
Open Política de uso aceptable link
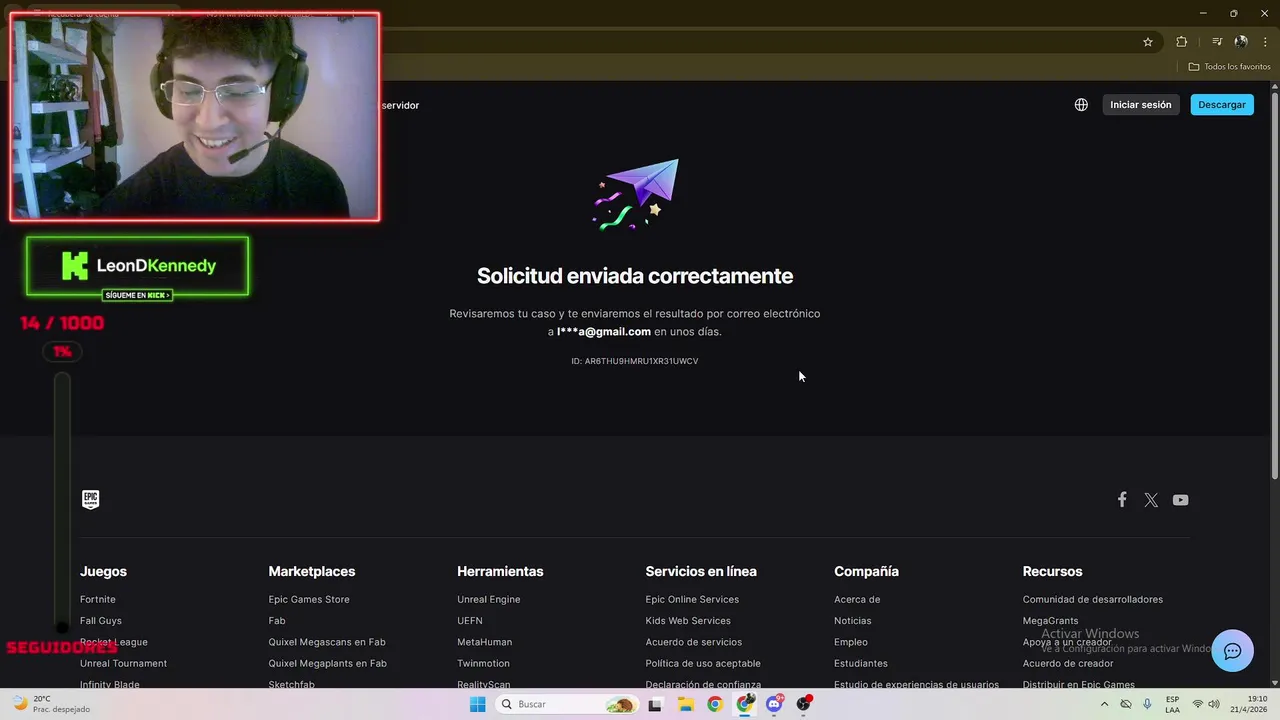703,663
